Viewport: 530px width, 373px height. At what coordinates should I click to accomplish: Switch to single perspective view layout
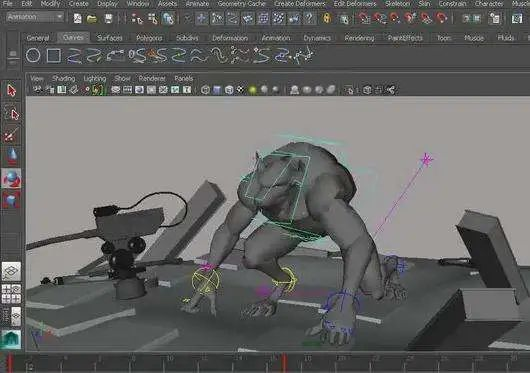11,271
